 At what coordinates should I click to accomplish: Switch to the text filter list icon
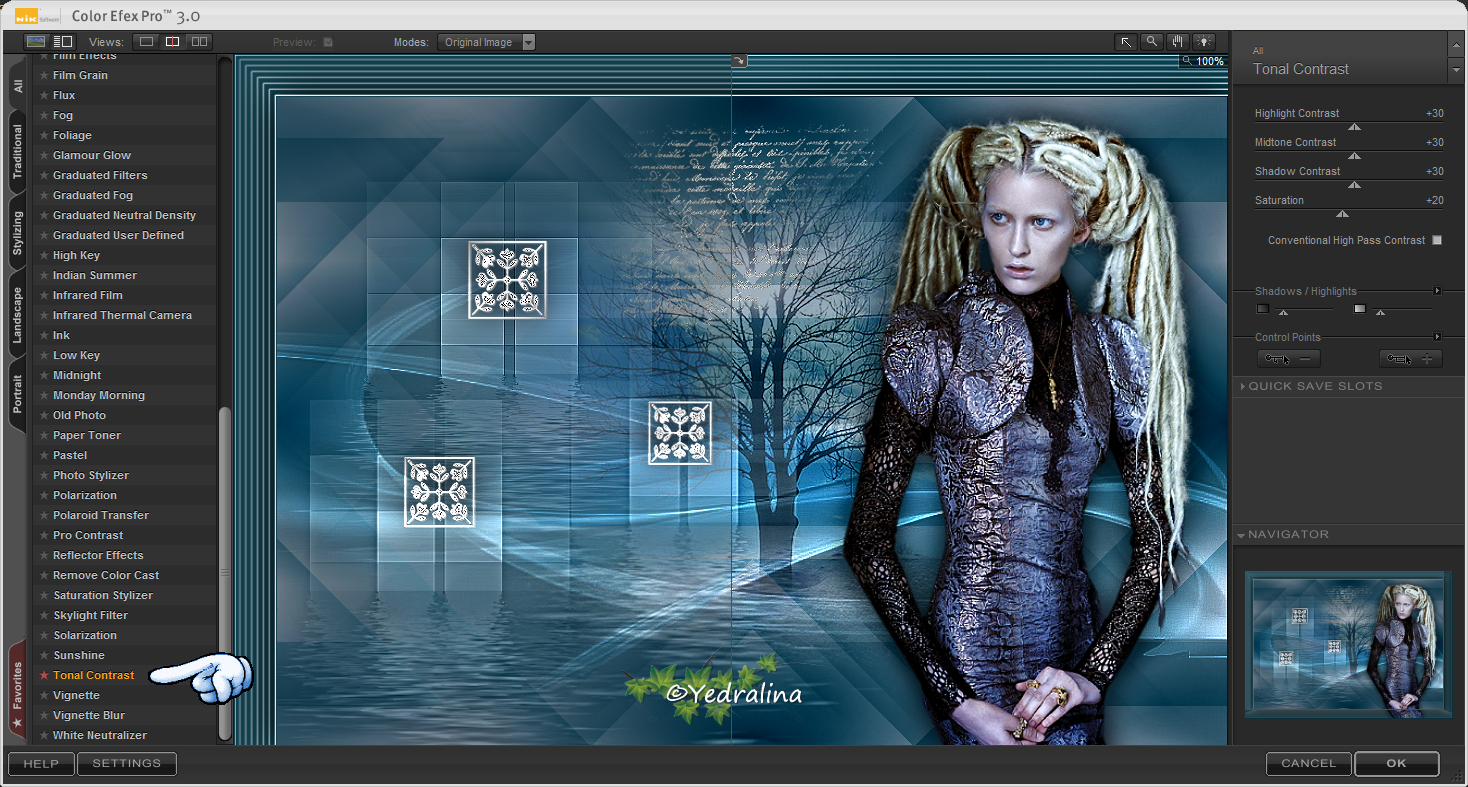[63, 42]
